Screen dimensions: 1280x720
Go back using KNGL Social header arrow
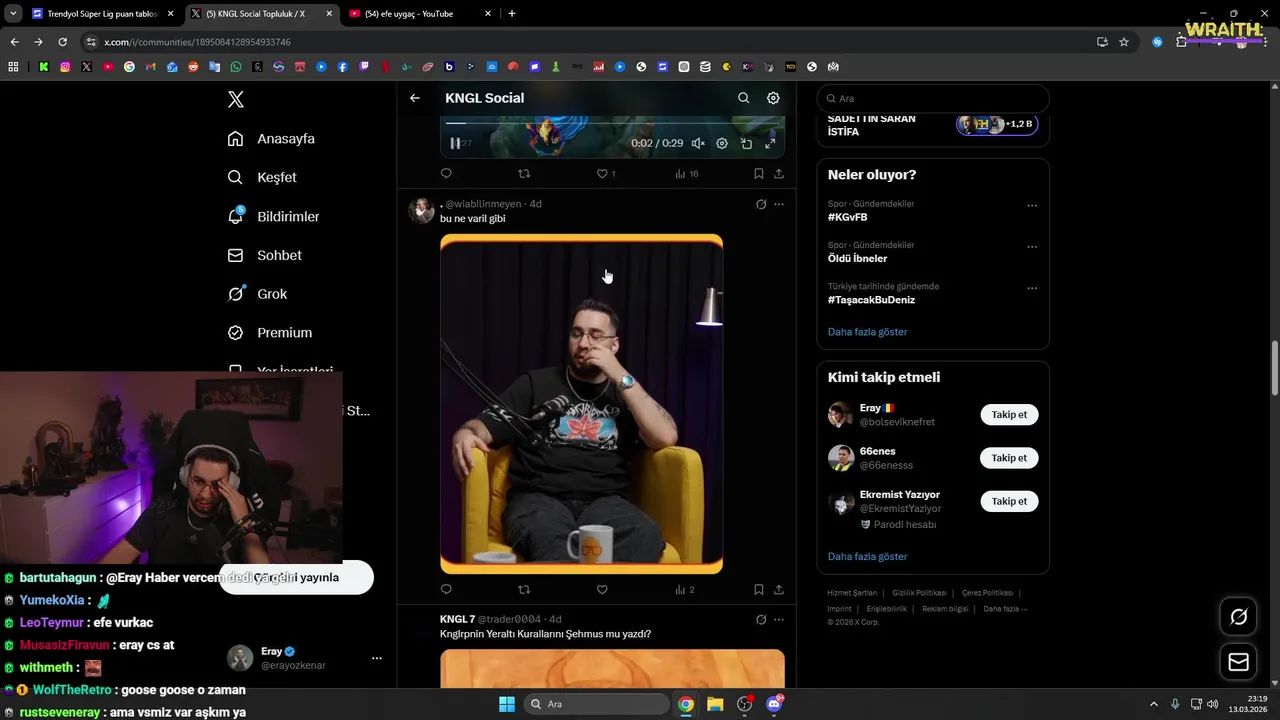pyautogui.click(x=415, y=98)
